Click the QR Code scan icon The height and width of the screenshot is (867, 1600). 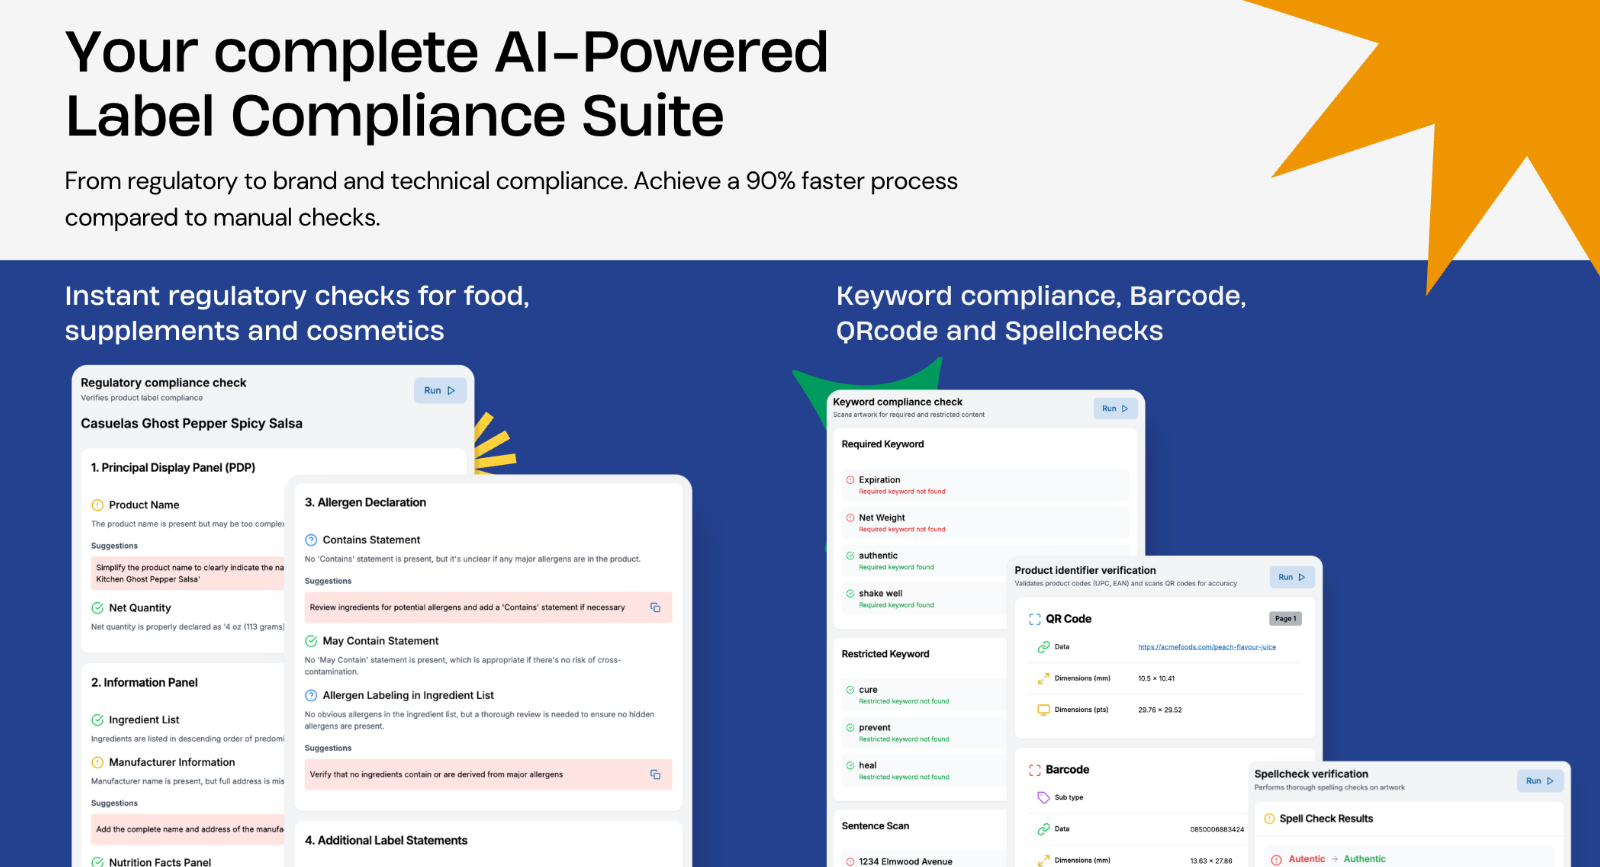[x=1035, y=619]
